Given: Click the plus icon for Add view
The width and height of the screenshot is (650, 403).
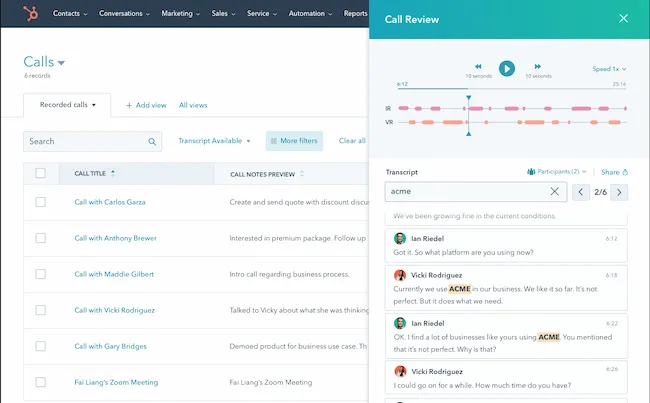Looking at the screenshot, I should click(129, 106).
